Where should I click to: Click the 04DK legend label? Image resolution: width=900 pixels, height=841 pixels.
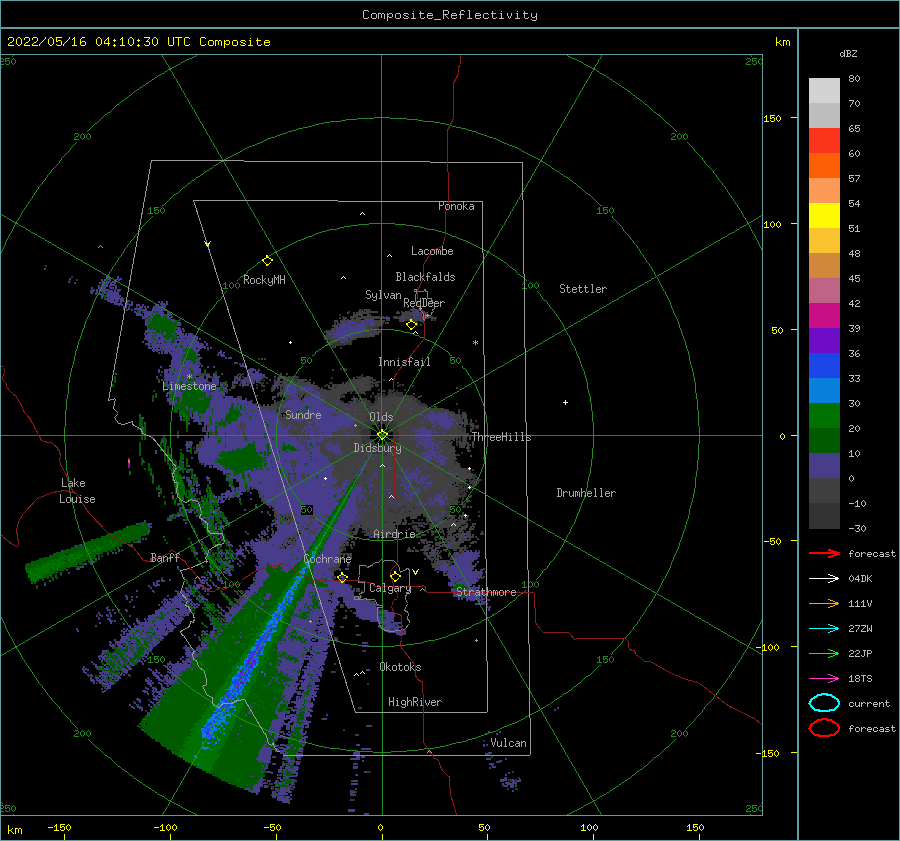tap(860, 579)
